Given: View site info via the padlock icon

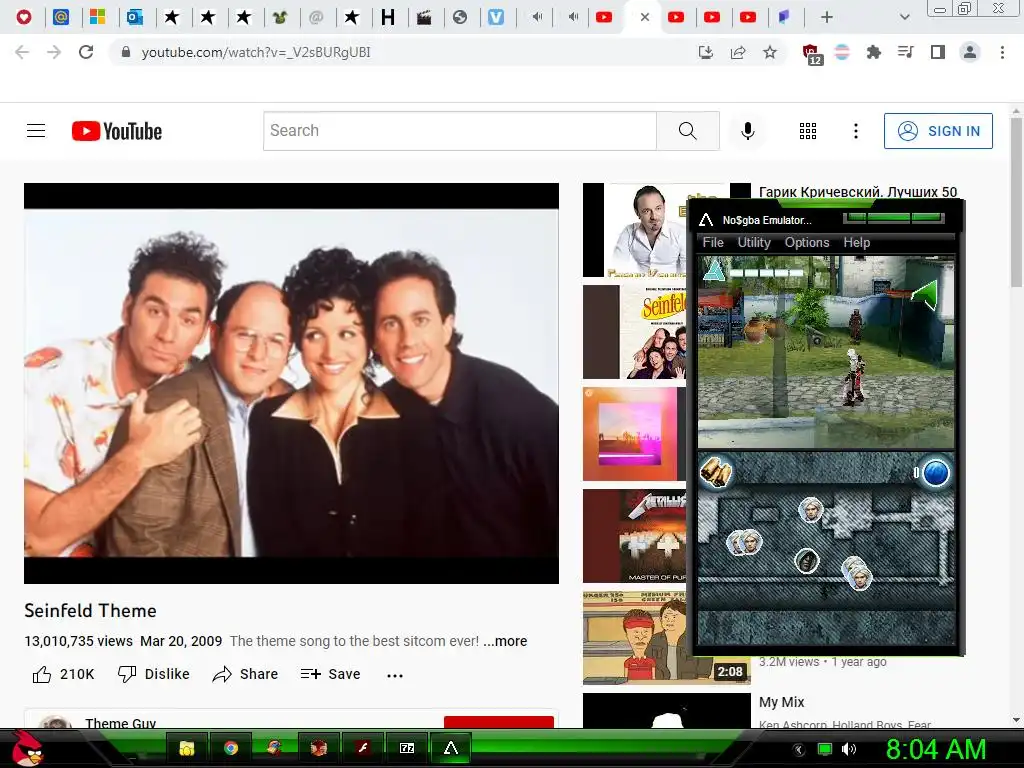Looking at the screenshot, I should coord(126,52).
